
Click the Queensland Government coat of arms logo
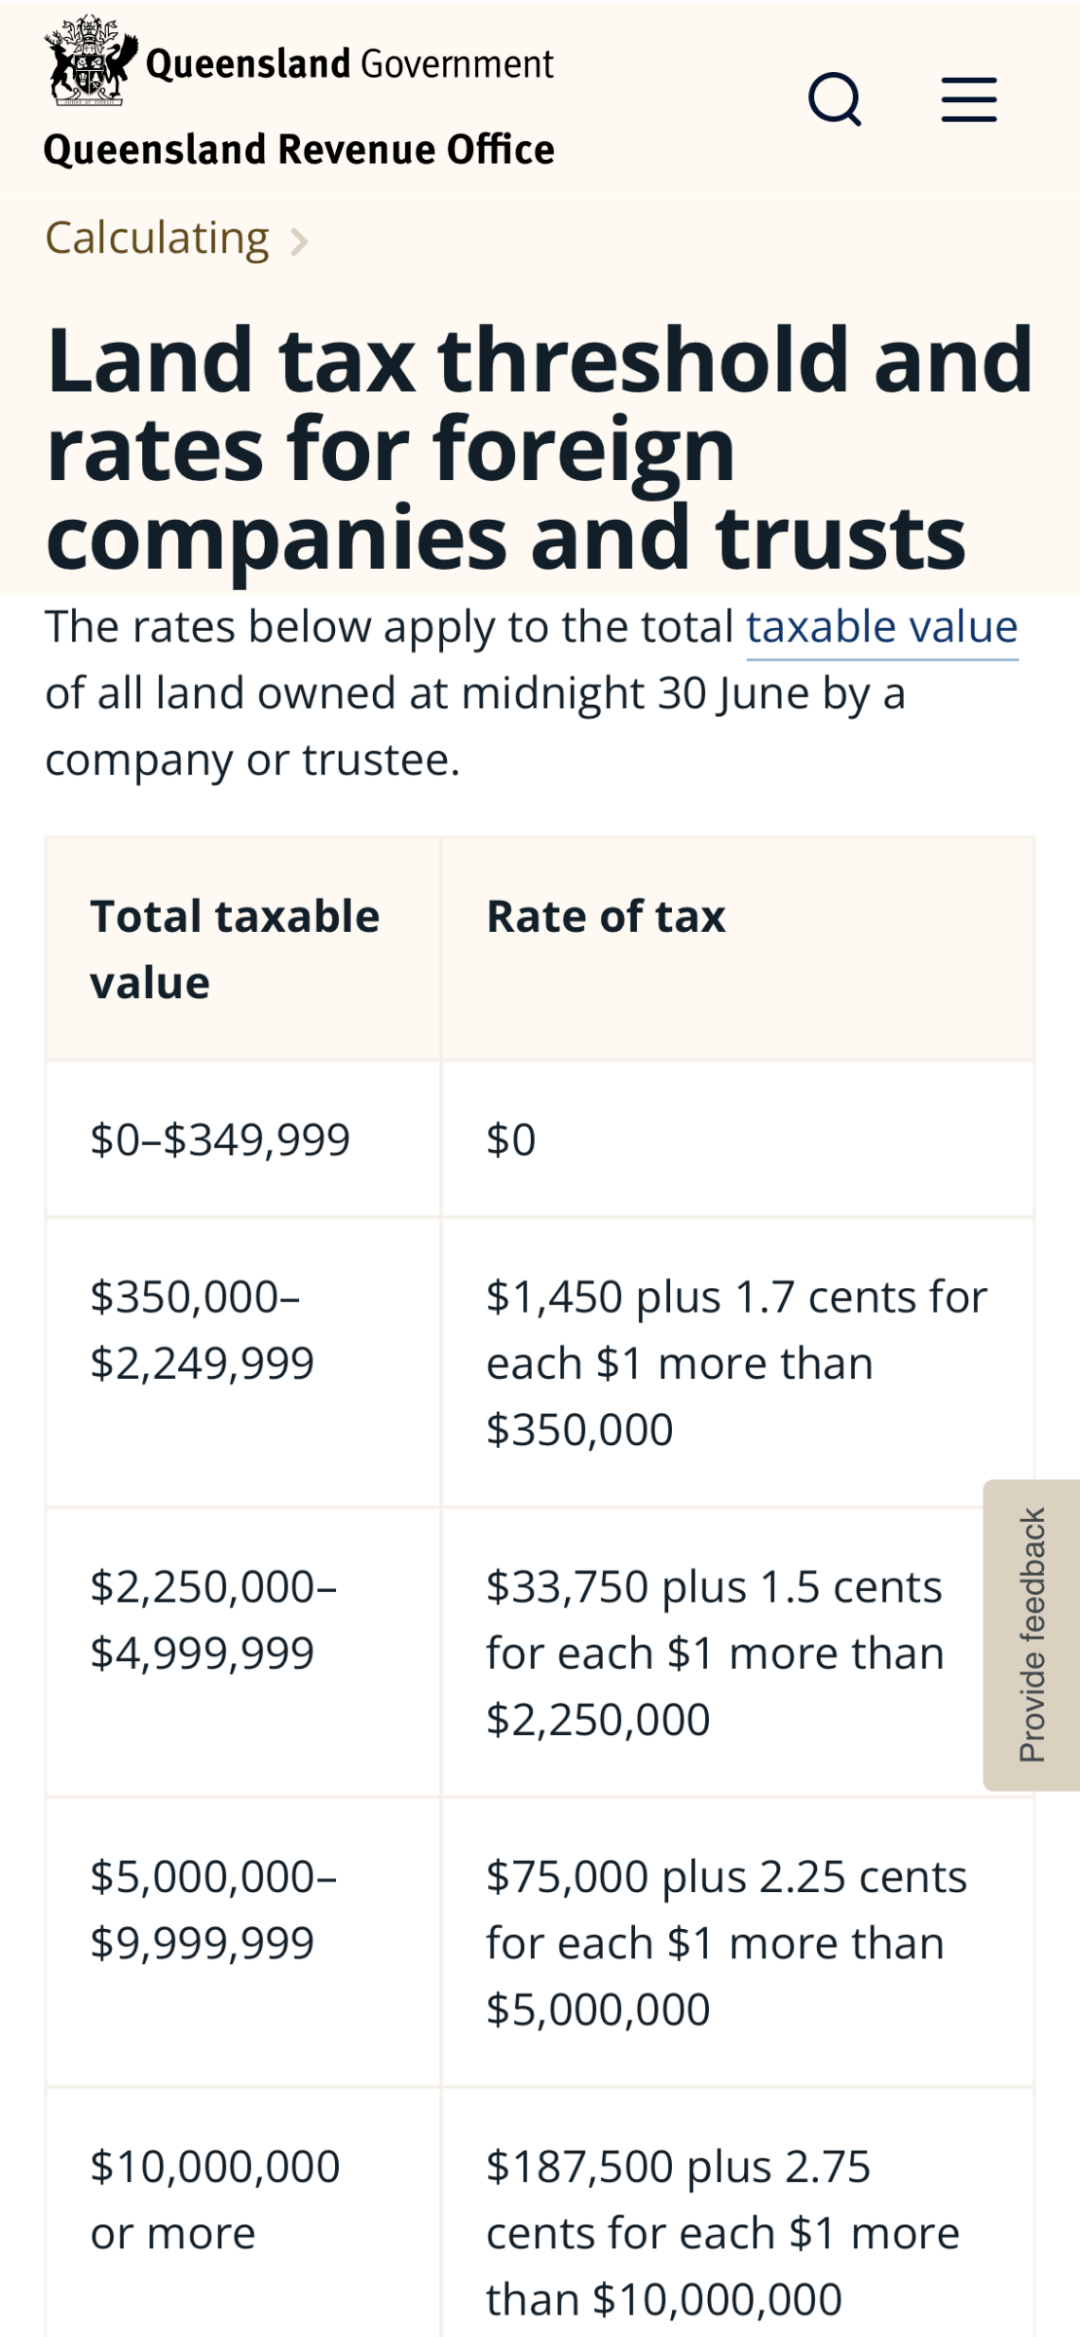90,62
